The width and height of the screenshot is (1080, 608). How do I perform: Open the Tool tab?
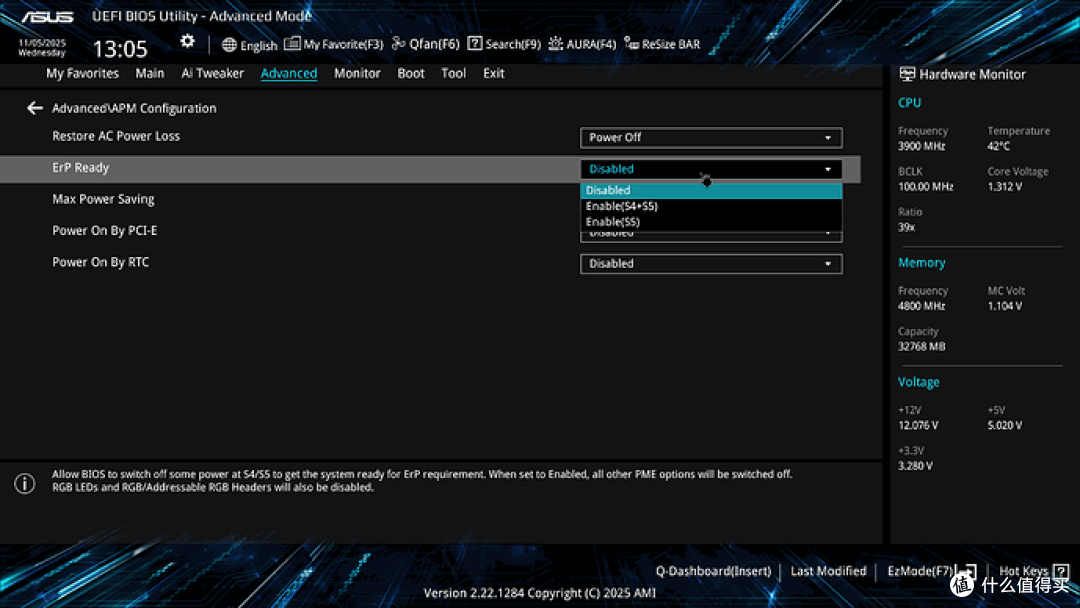[453, 73]
